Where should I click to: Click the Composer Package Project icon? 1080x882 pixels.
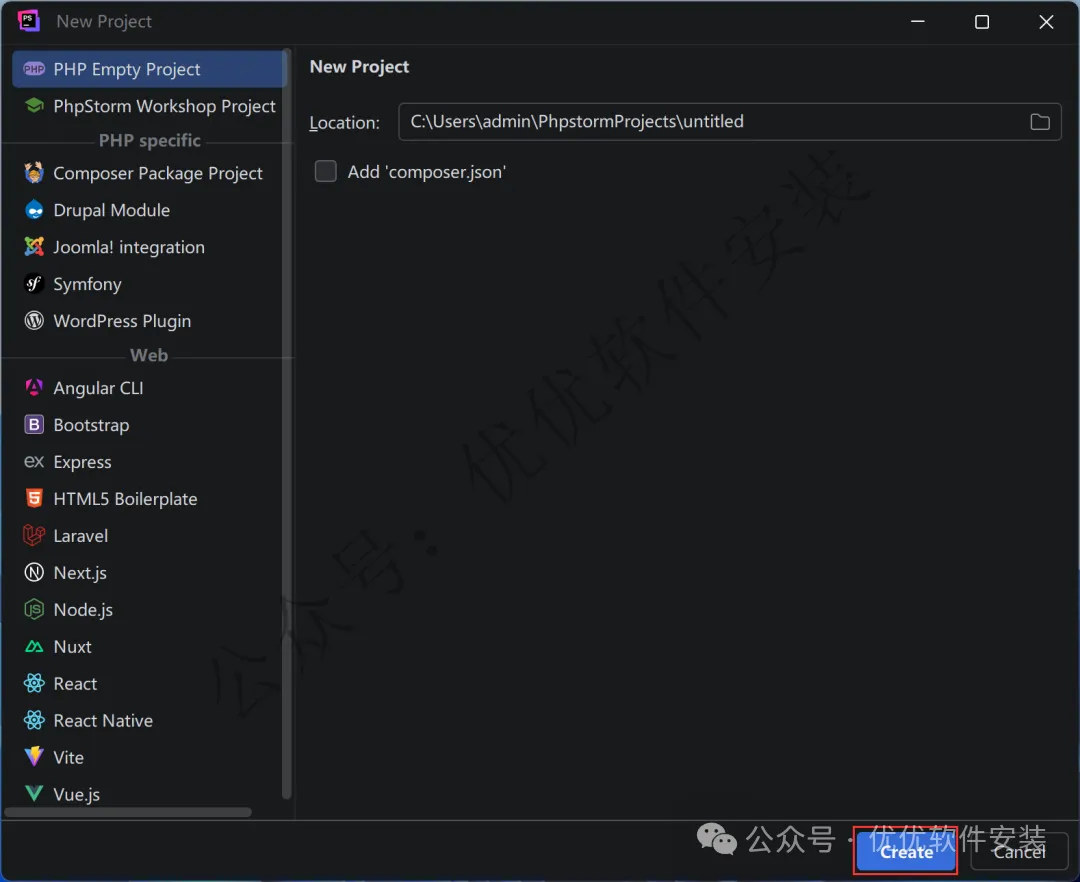tap(34, 172)
